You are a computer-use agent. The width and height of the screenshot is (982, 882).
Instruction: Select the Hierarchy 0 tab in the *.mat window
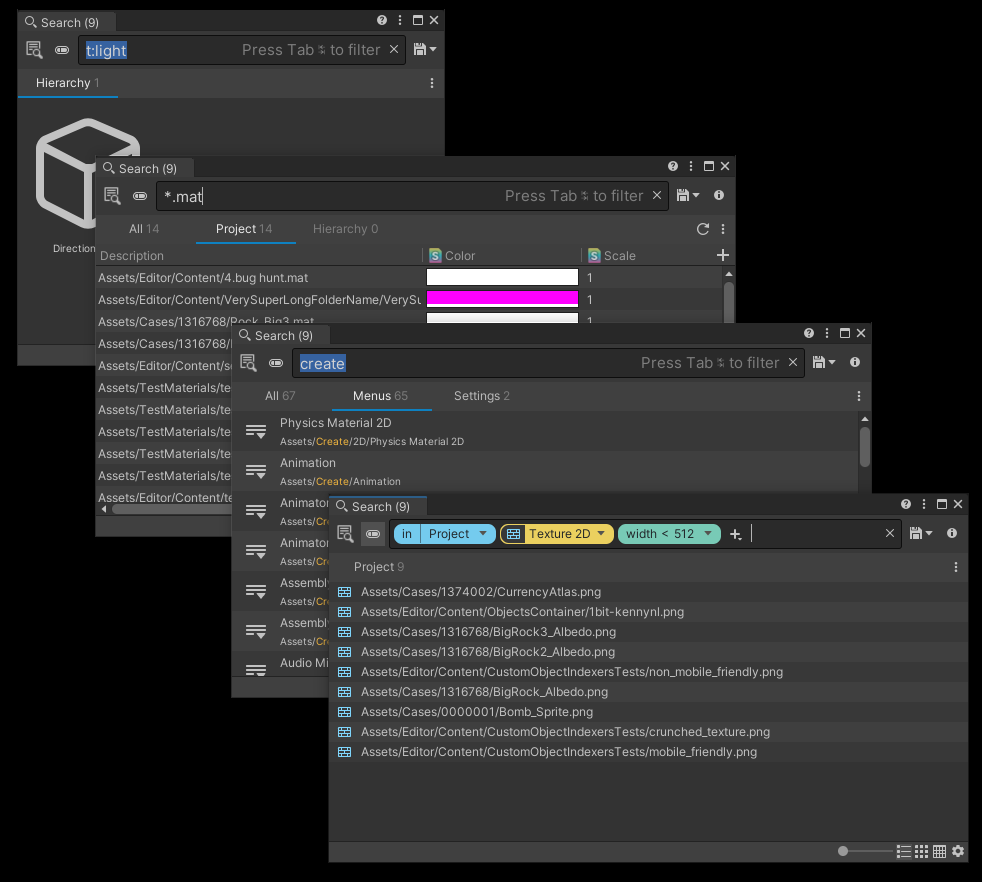point(345,229)
